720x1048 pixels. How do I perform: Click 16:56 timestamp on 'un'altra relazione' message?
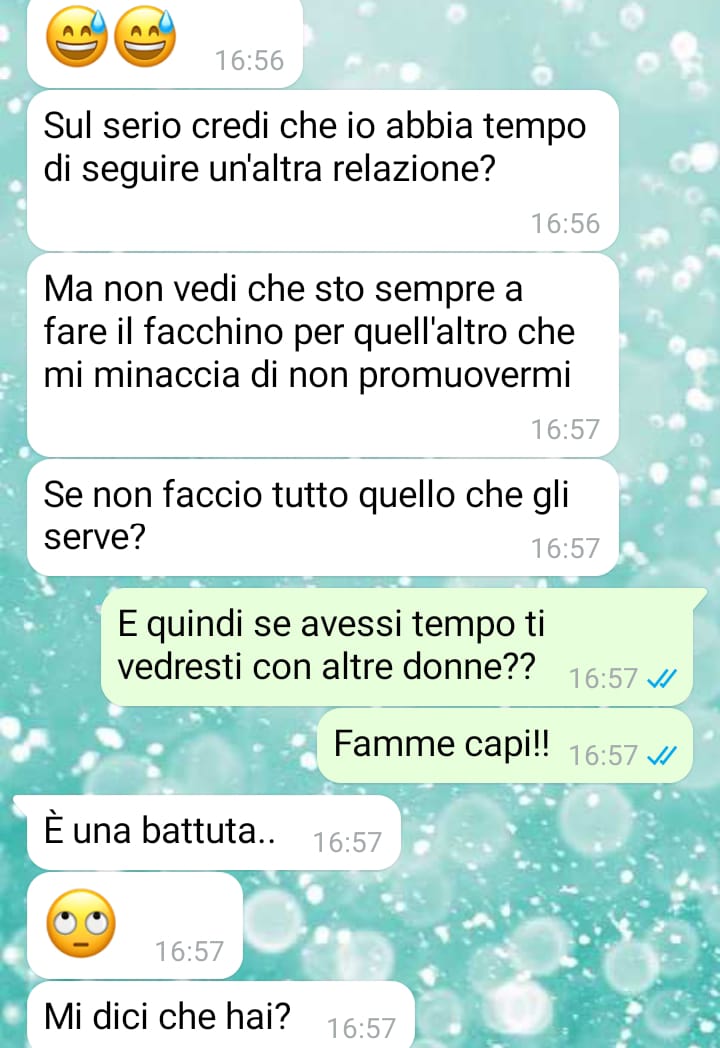point(566,223)
